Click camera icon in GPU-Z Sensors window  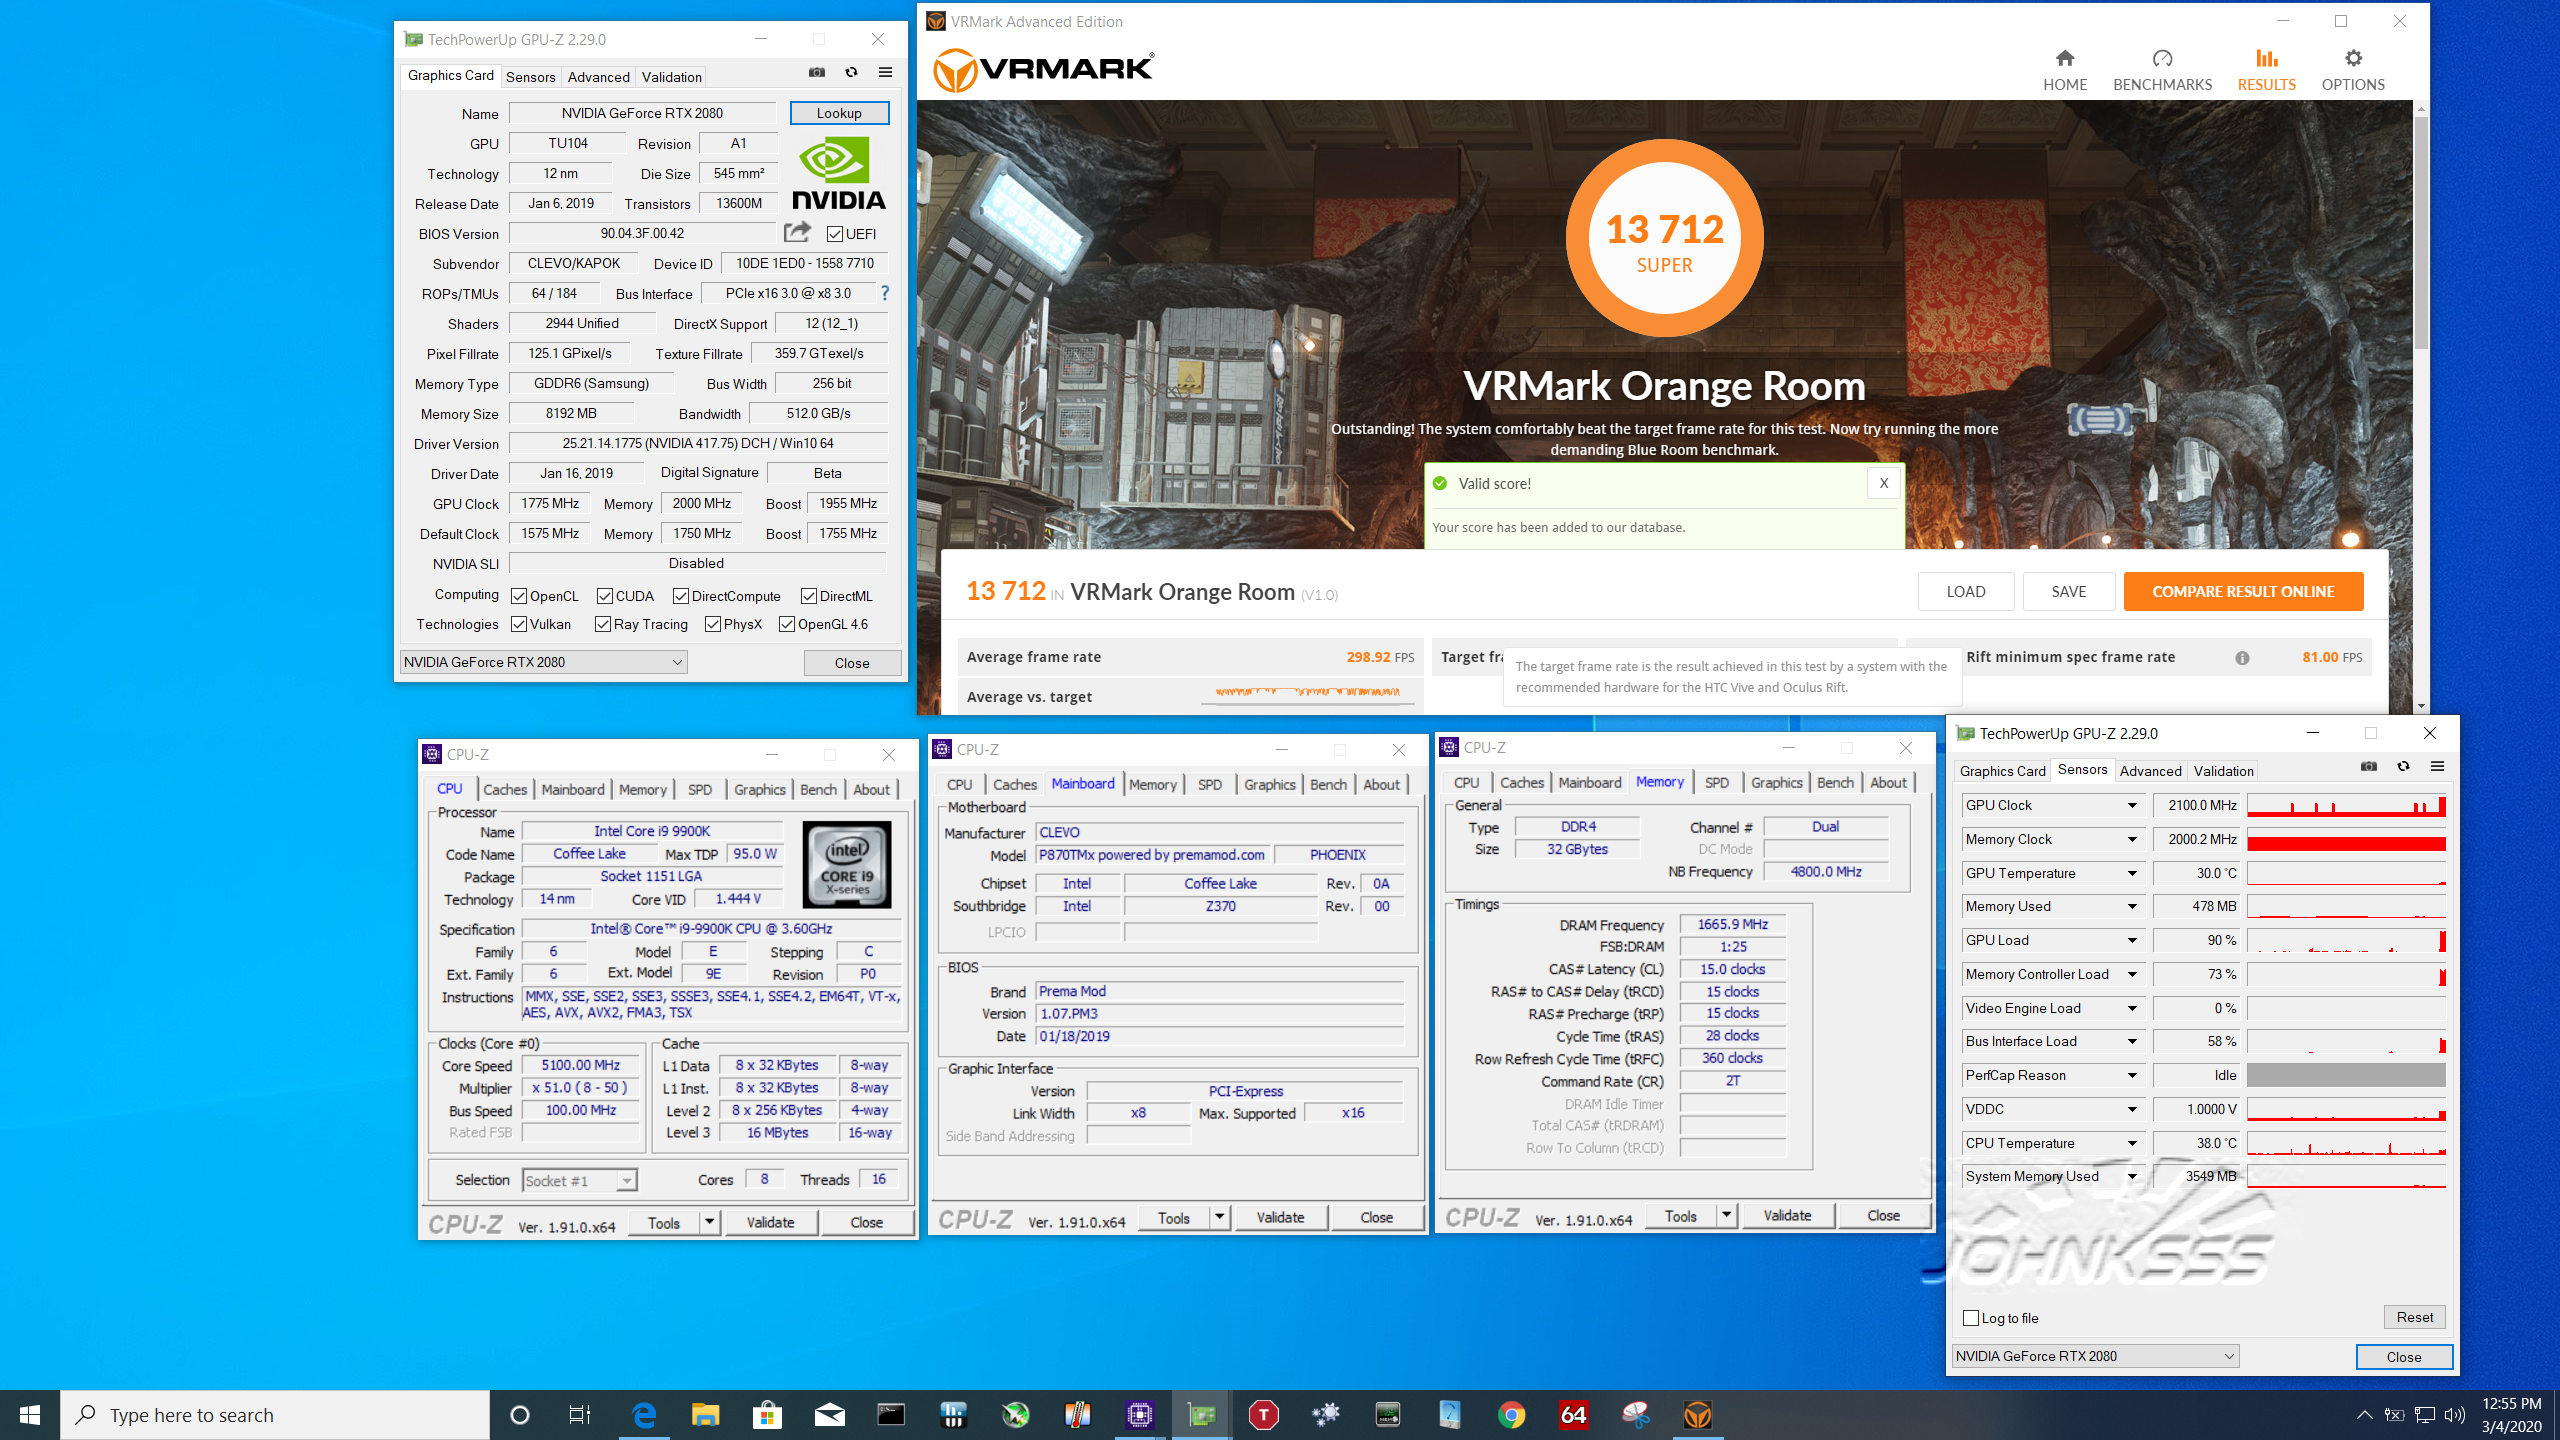point(2369,767)
